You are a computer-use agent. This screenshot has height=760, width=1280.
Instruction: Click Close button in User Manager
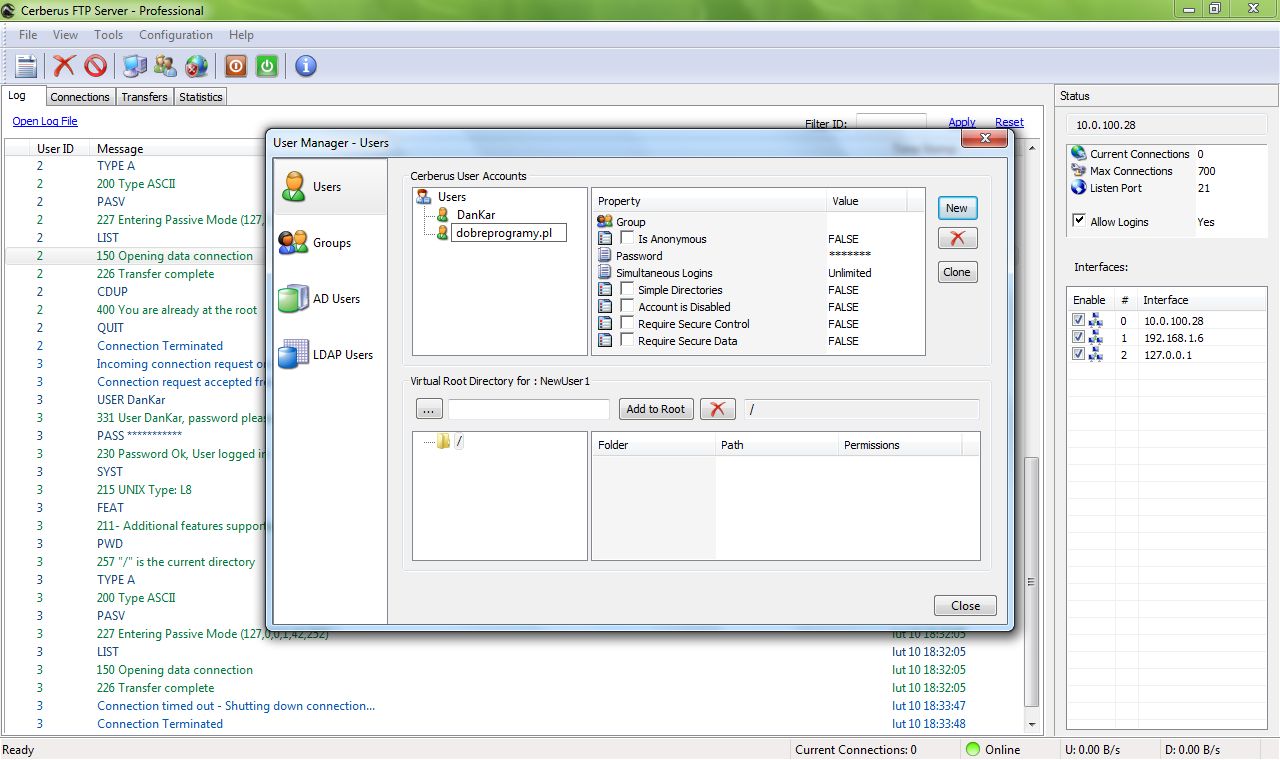[x=965, y=605]
